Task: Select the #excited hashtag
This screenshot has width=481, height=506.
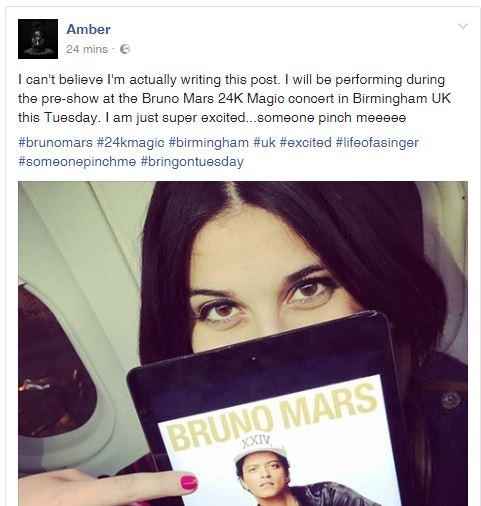Action: click(305, 143)
